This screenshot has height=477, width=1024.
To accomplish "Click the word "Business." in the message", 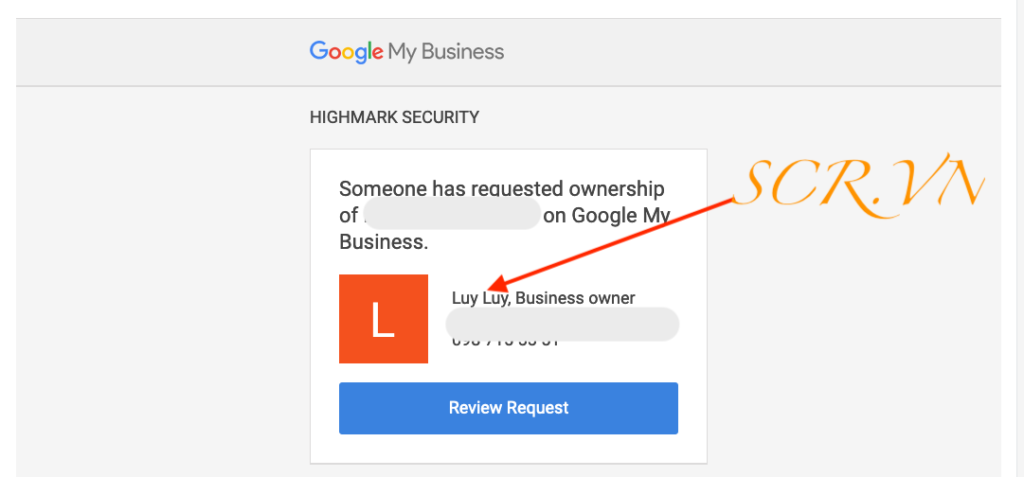I will click(x=383, y=241).
